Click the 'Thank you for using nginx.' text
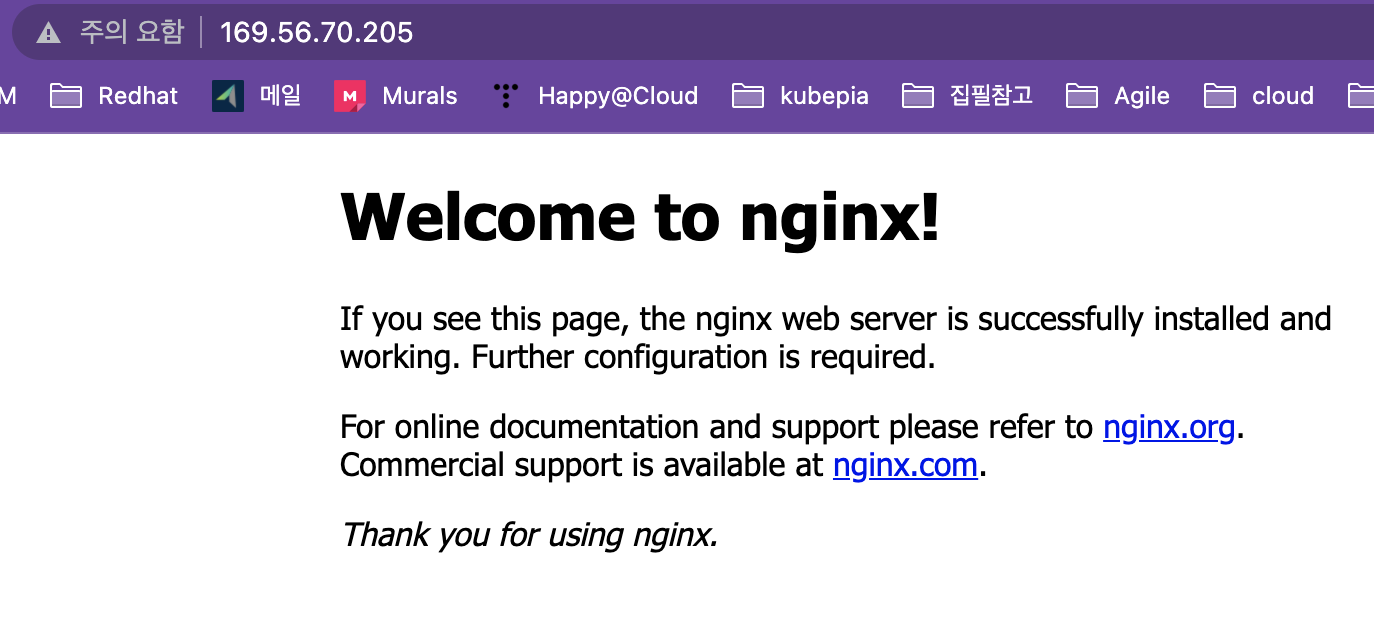This screenshot has height=620, width=1374. 529,536
